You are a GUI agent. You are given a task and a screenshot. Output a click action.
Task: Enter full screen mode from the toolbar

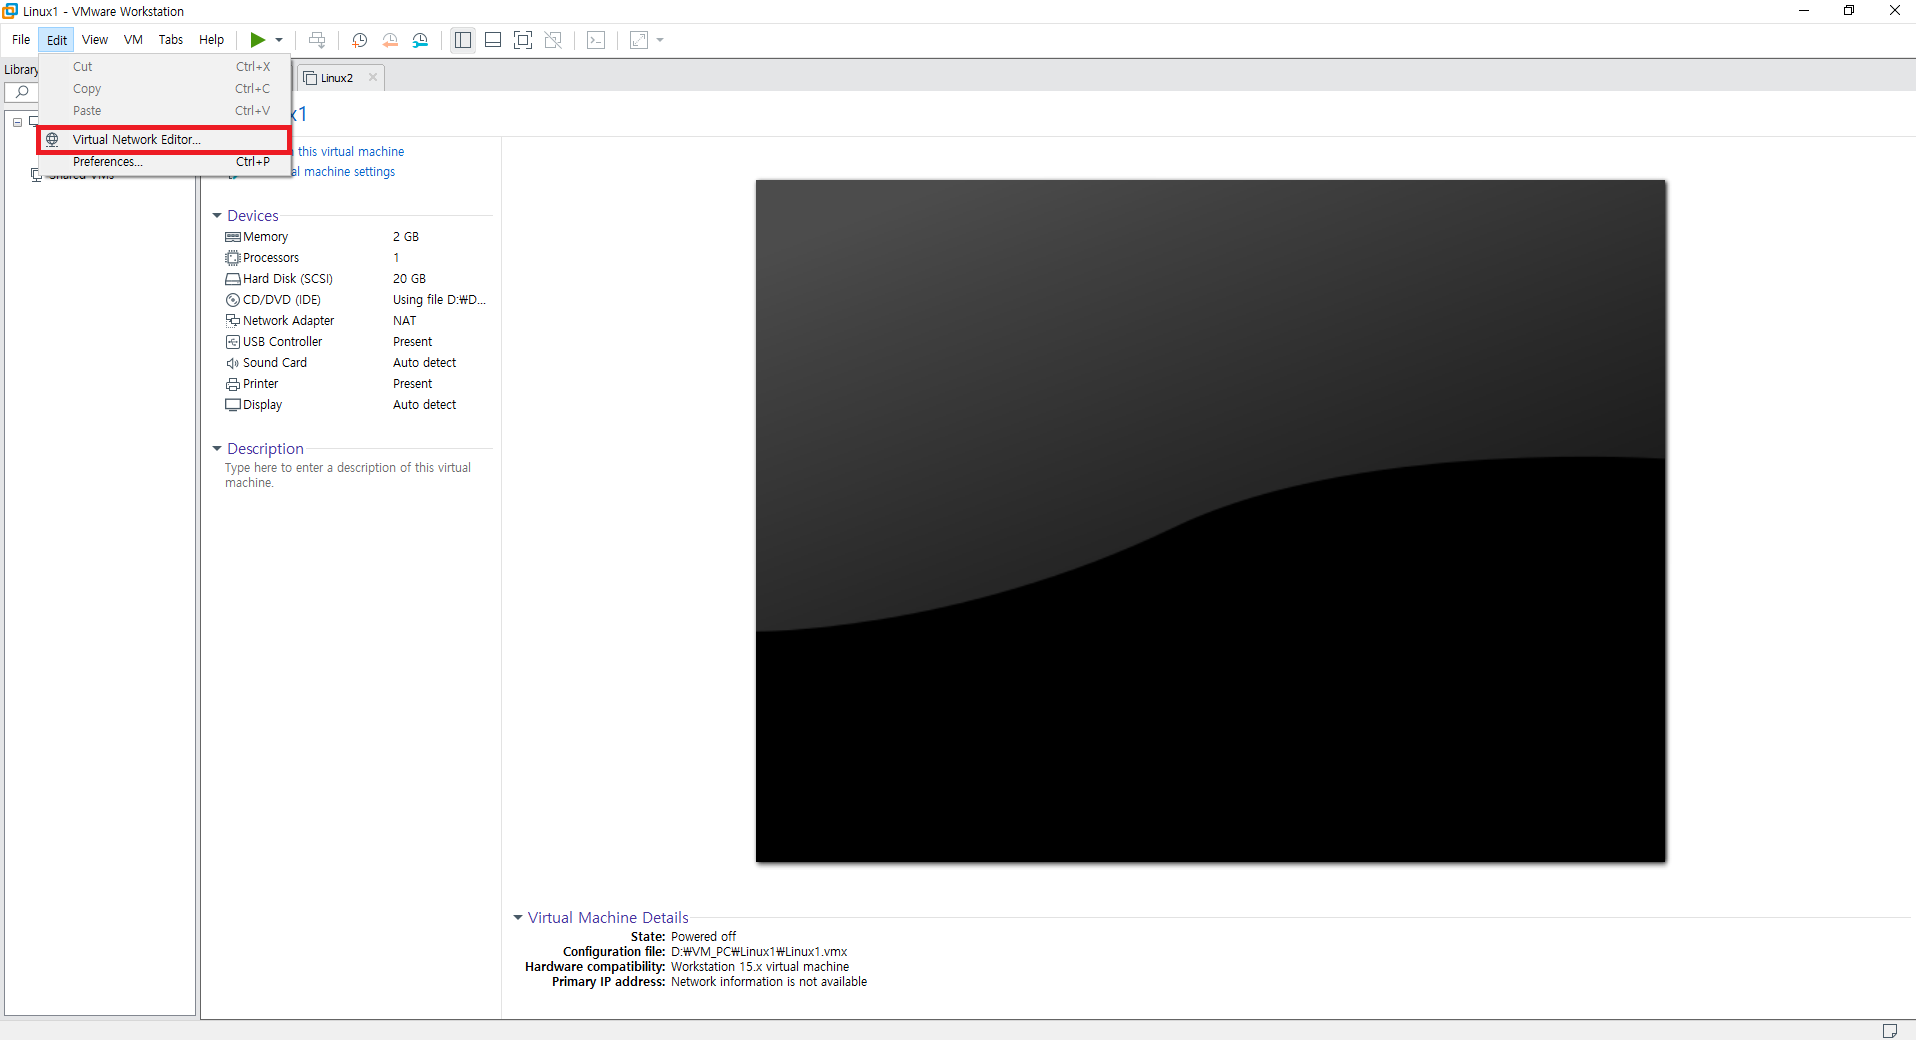(x=523, y=40)
